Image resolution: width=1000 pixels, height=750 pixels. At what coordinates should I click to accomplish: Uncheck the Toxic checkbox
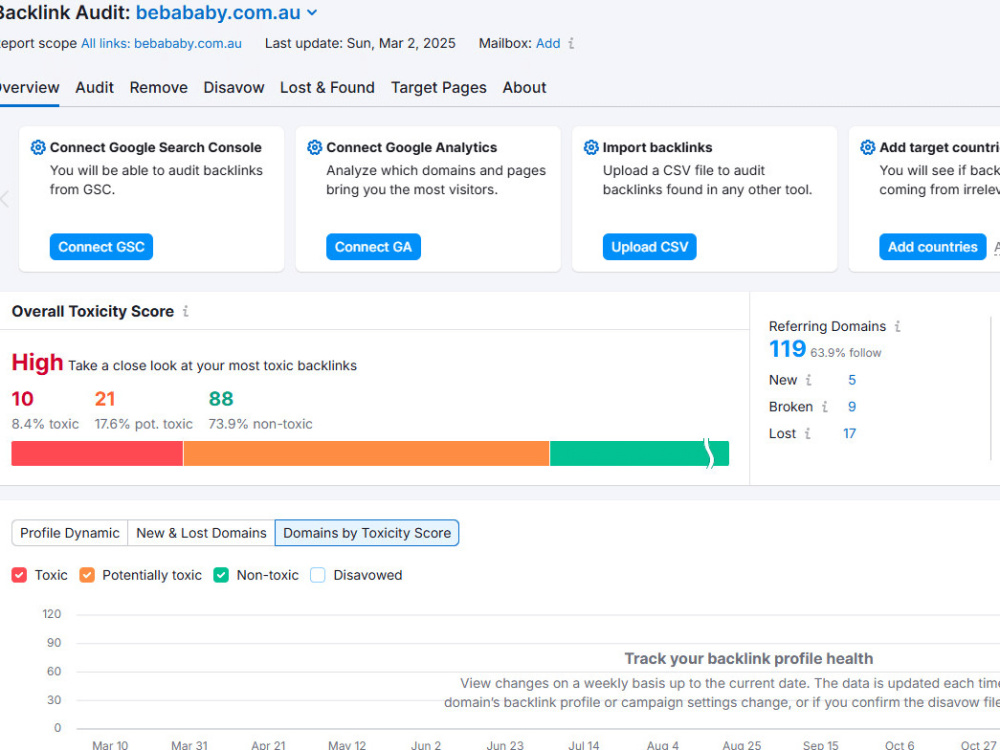click(19, 575)
